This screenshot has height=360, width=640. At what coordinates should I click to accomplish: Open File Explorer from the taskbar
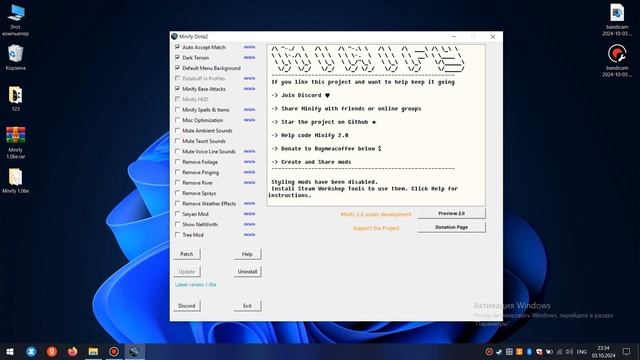point(93,351)
